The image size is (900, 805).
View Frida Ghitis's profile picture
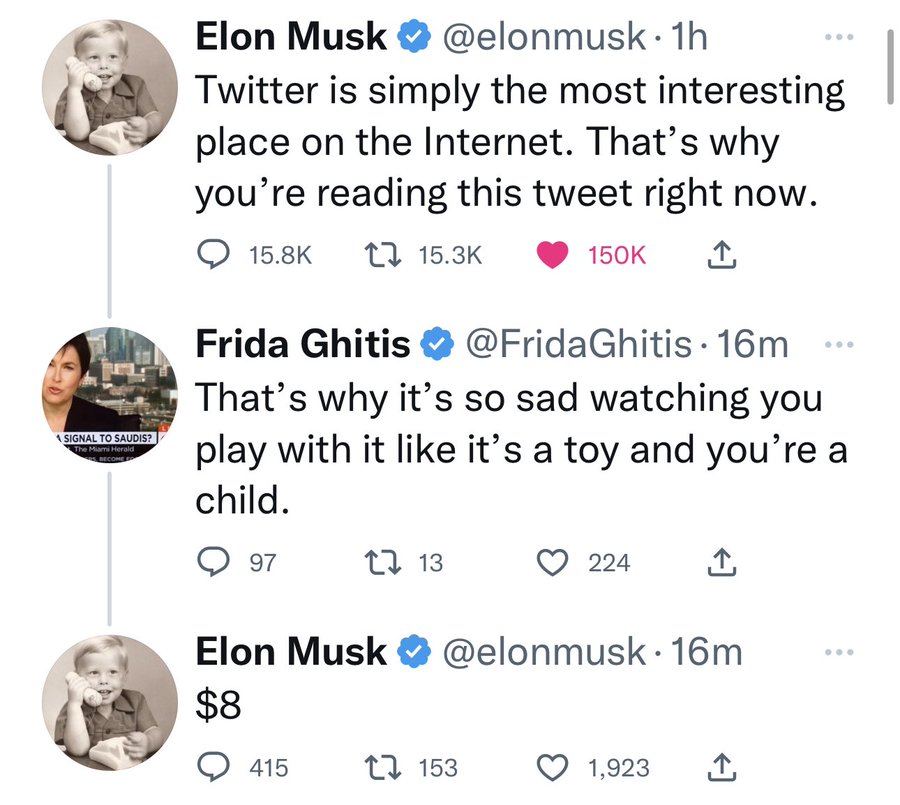click(110, 394)
